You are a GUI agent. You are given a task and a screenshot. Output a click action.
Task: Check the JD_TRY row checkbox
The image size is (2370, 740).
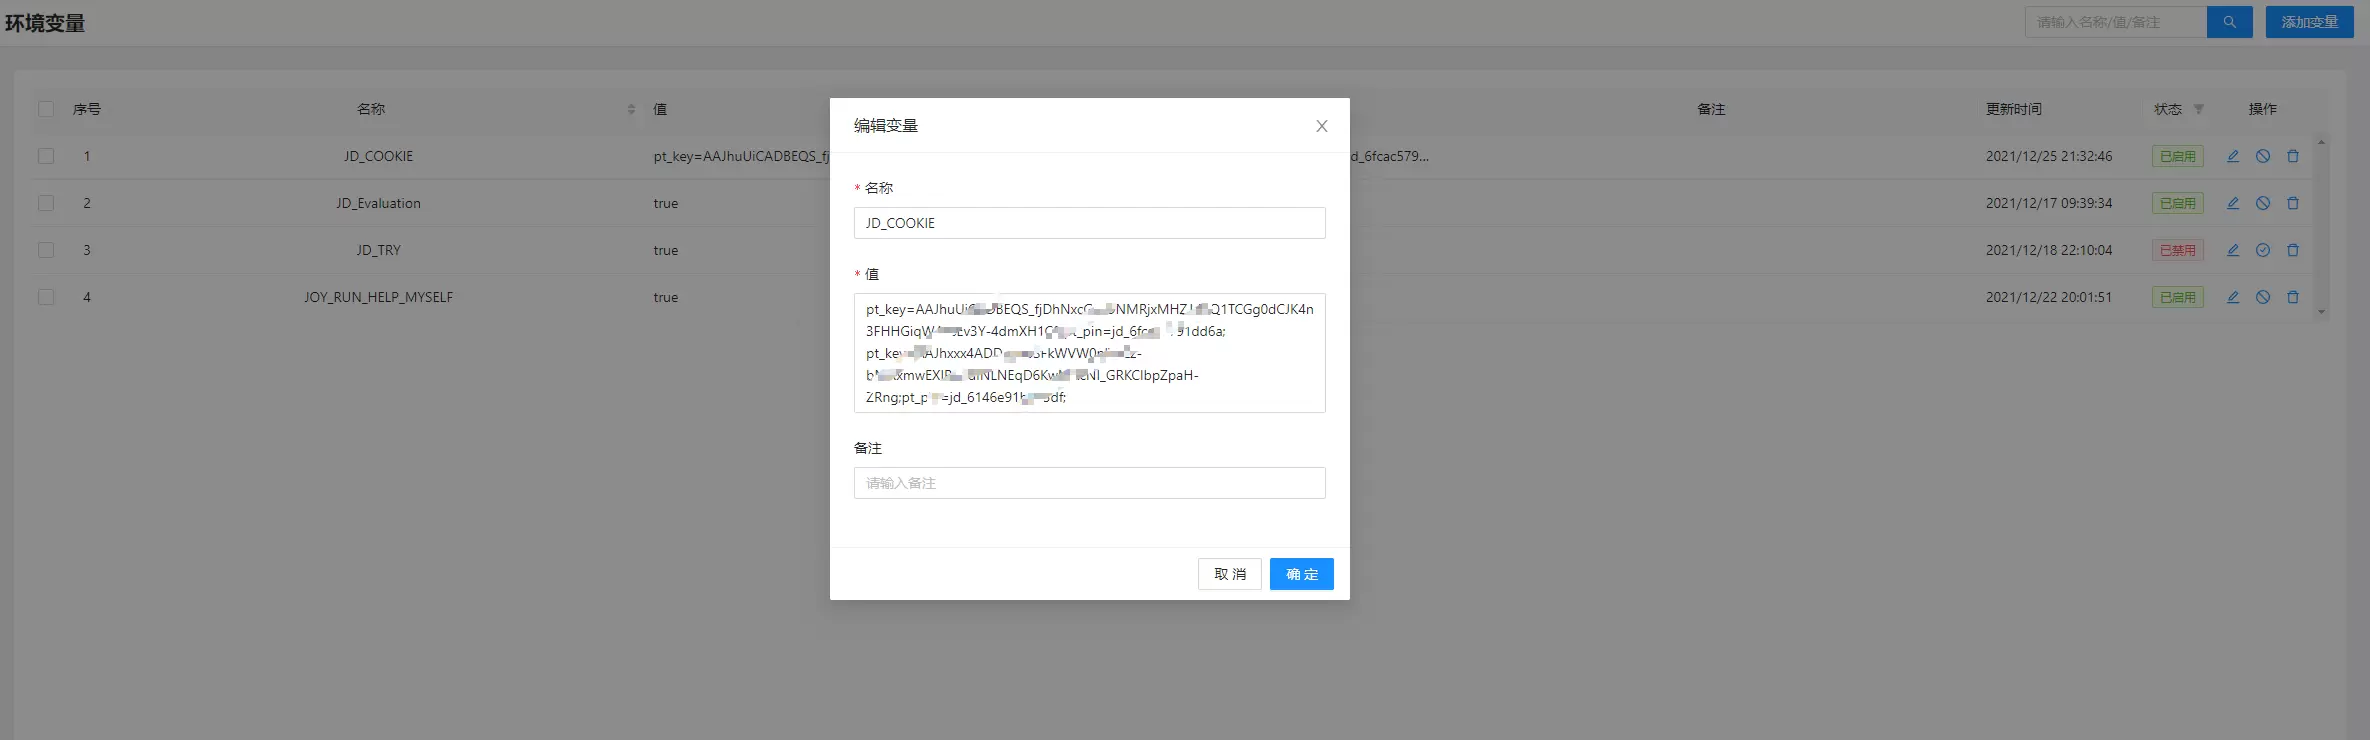point(46,250)
